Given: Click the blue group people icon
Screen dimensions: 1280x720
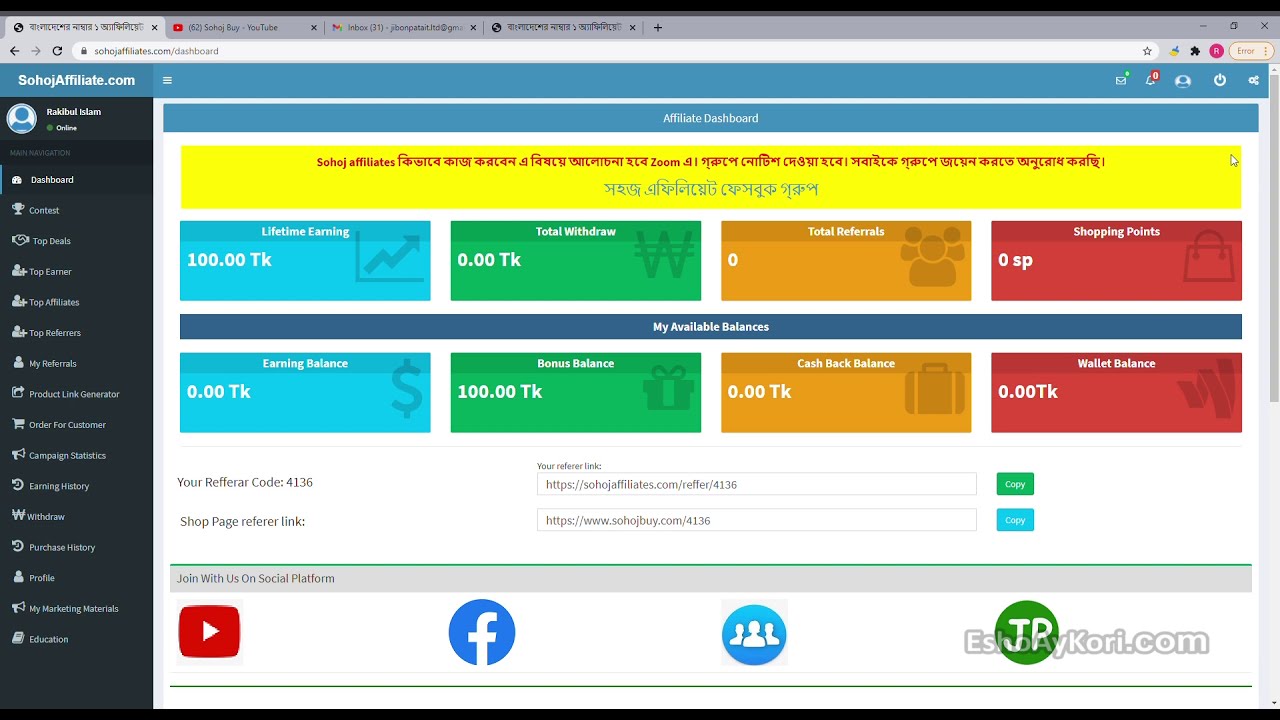Looking at the screenshot, I should (754, 633).
